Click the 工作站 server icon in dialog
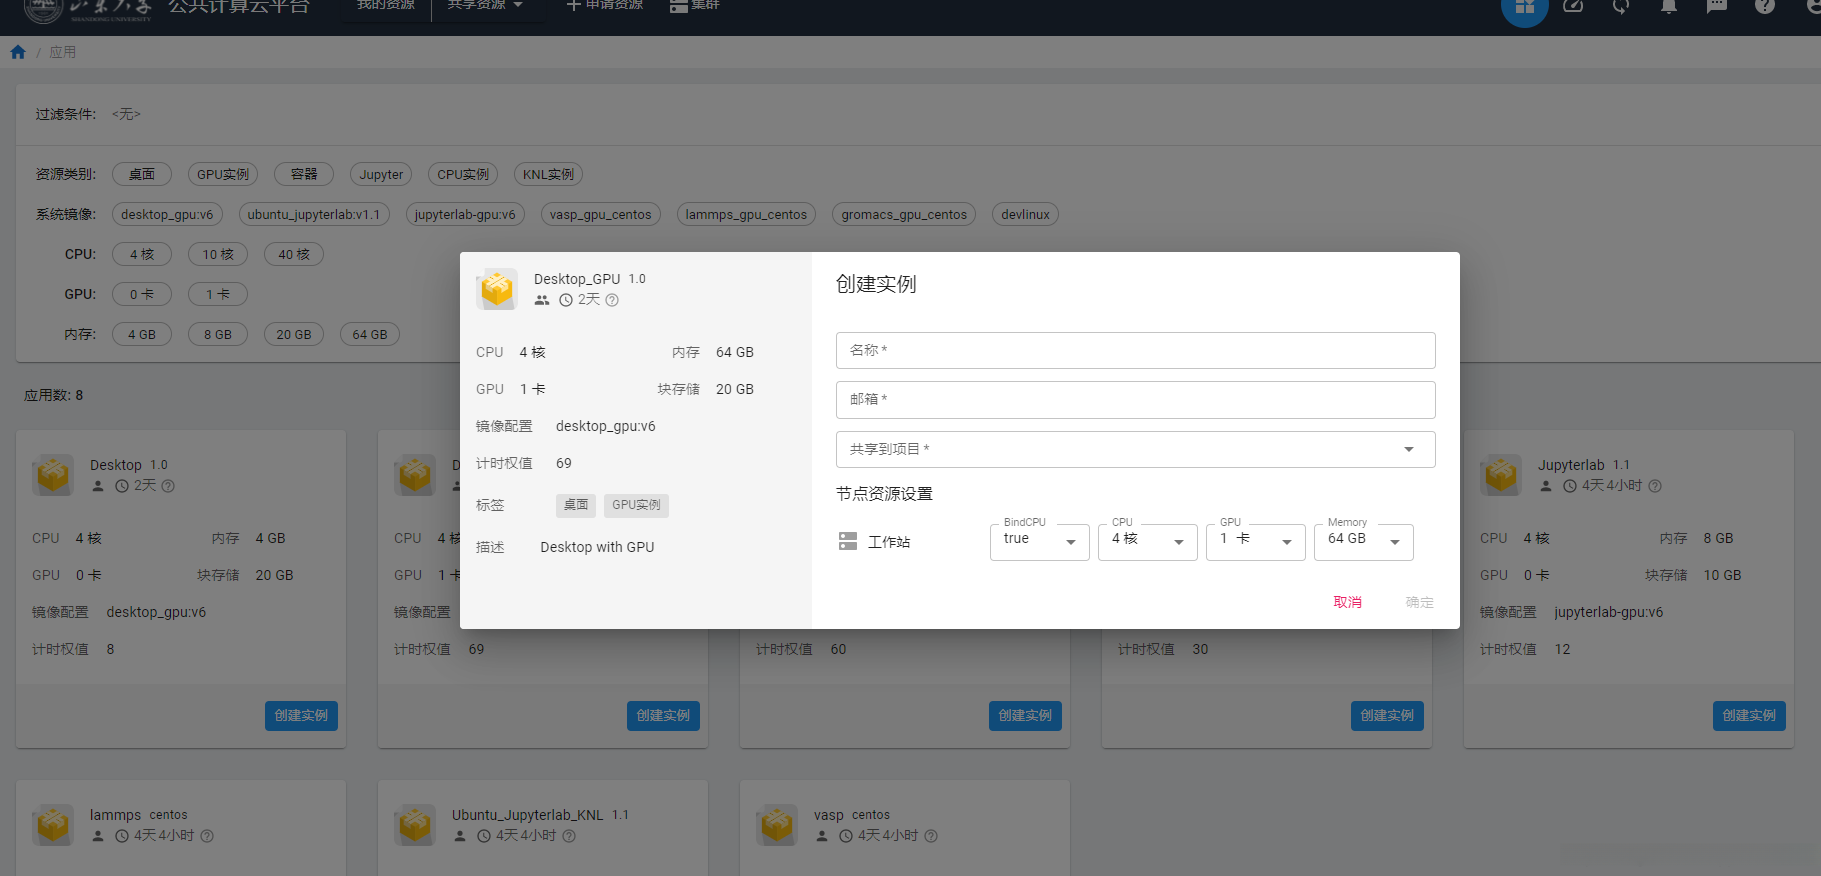Image resolution: width=1821 pixels, height=876 pixels. click(x=848, y=542)
